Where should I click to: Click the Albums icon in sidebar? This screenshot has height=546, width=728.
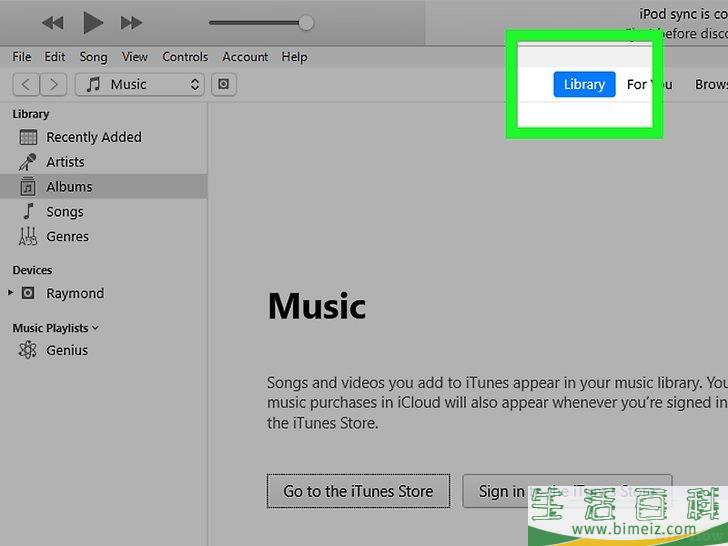tap(28, 187)
